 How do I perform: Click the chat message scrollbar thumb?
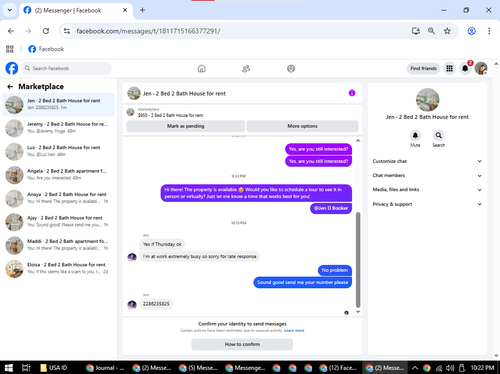tap(358, 260)
